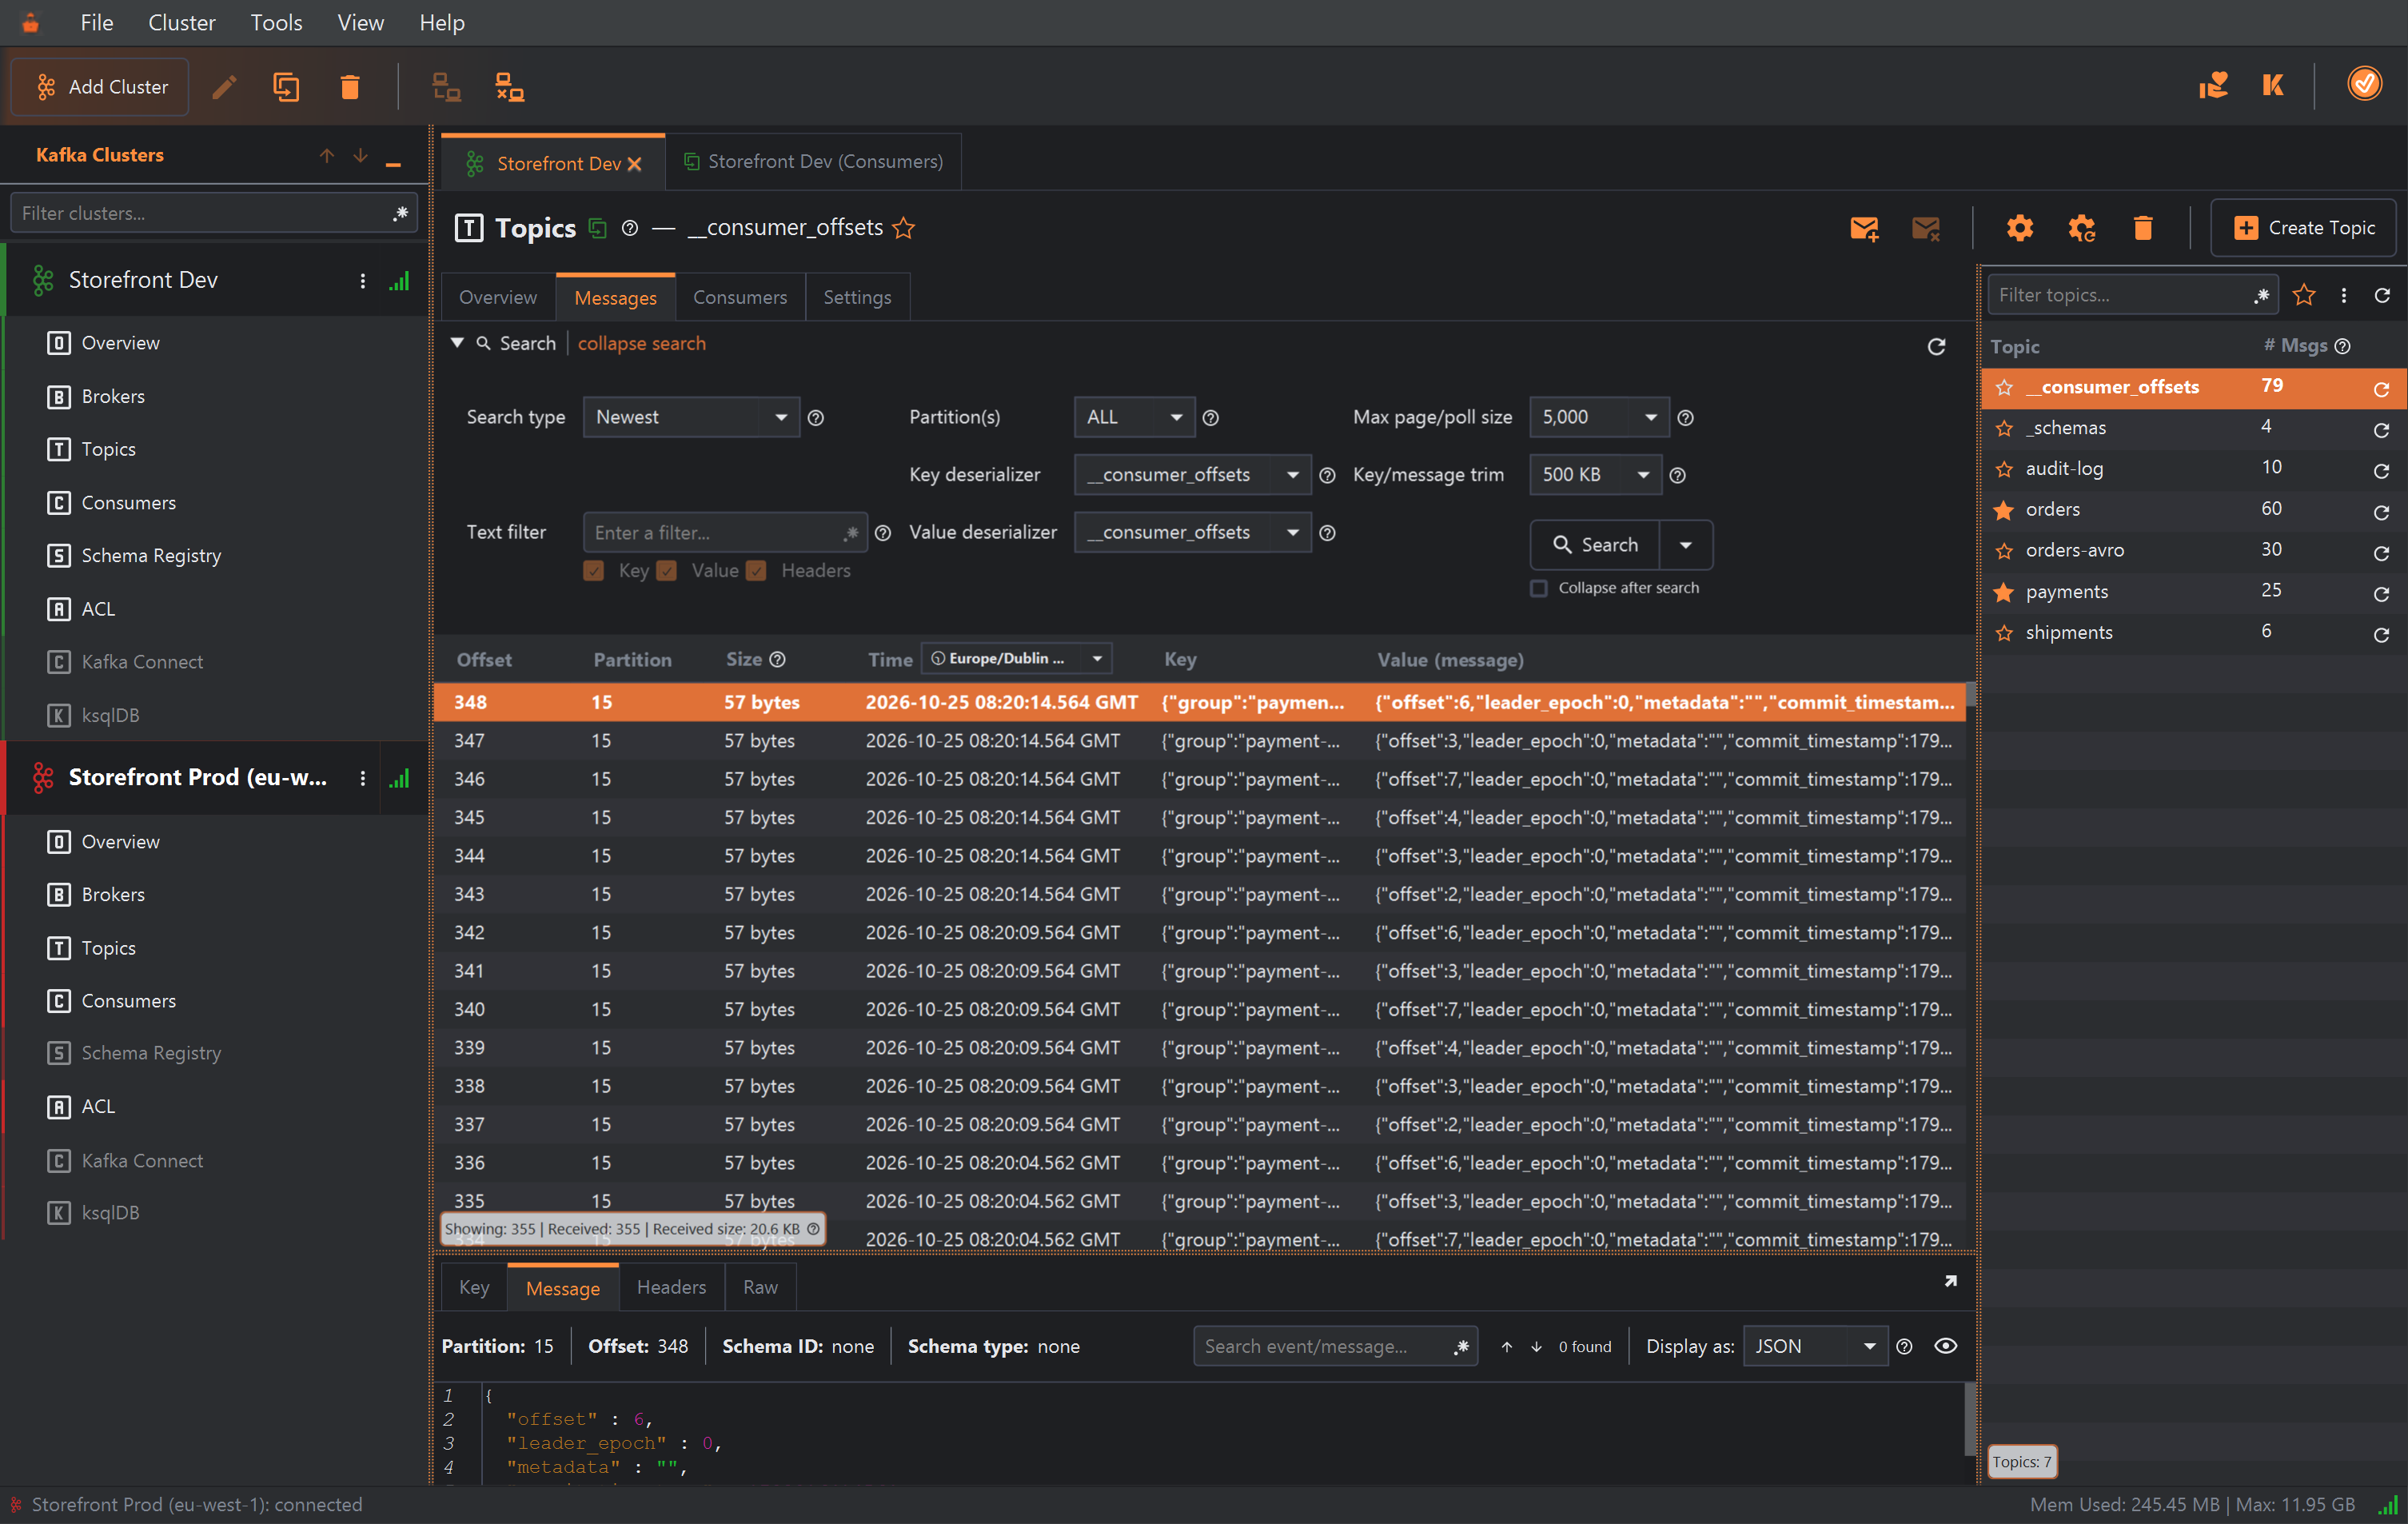Toggle the message eye visibility icon

coord(1945,1346)
